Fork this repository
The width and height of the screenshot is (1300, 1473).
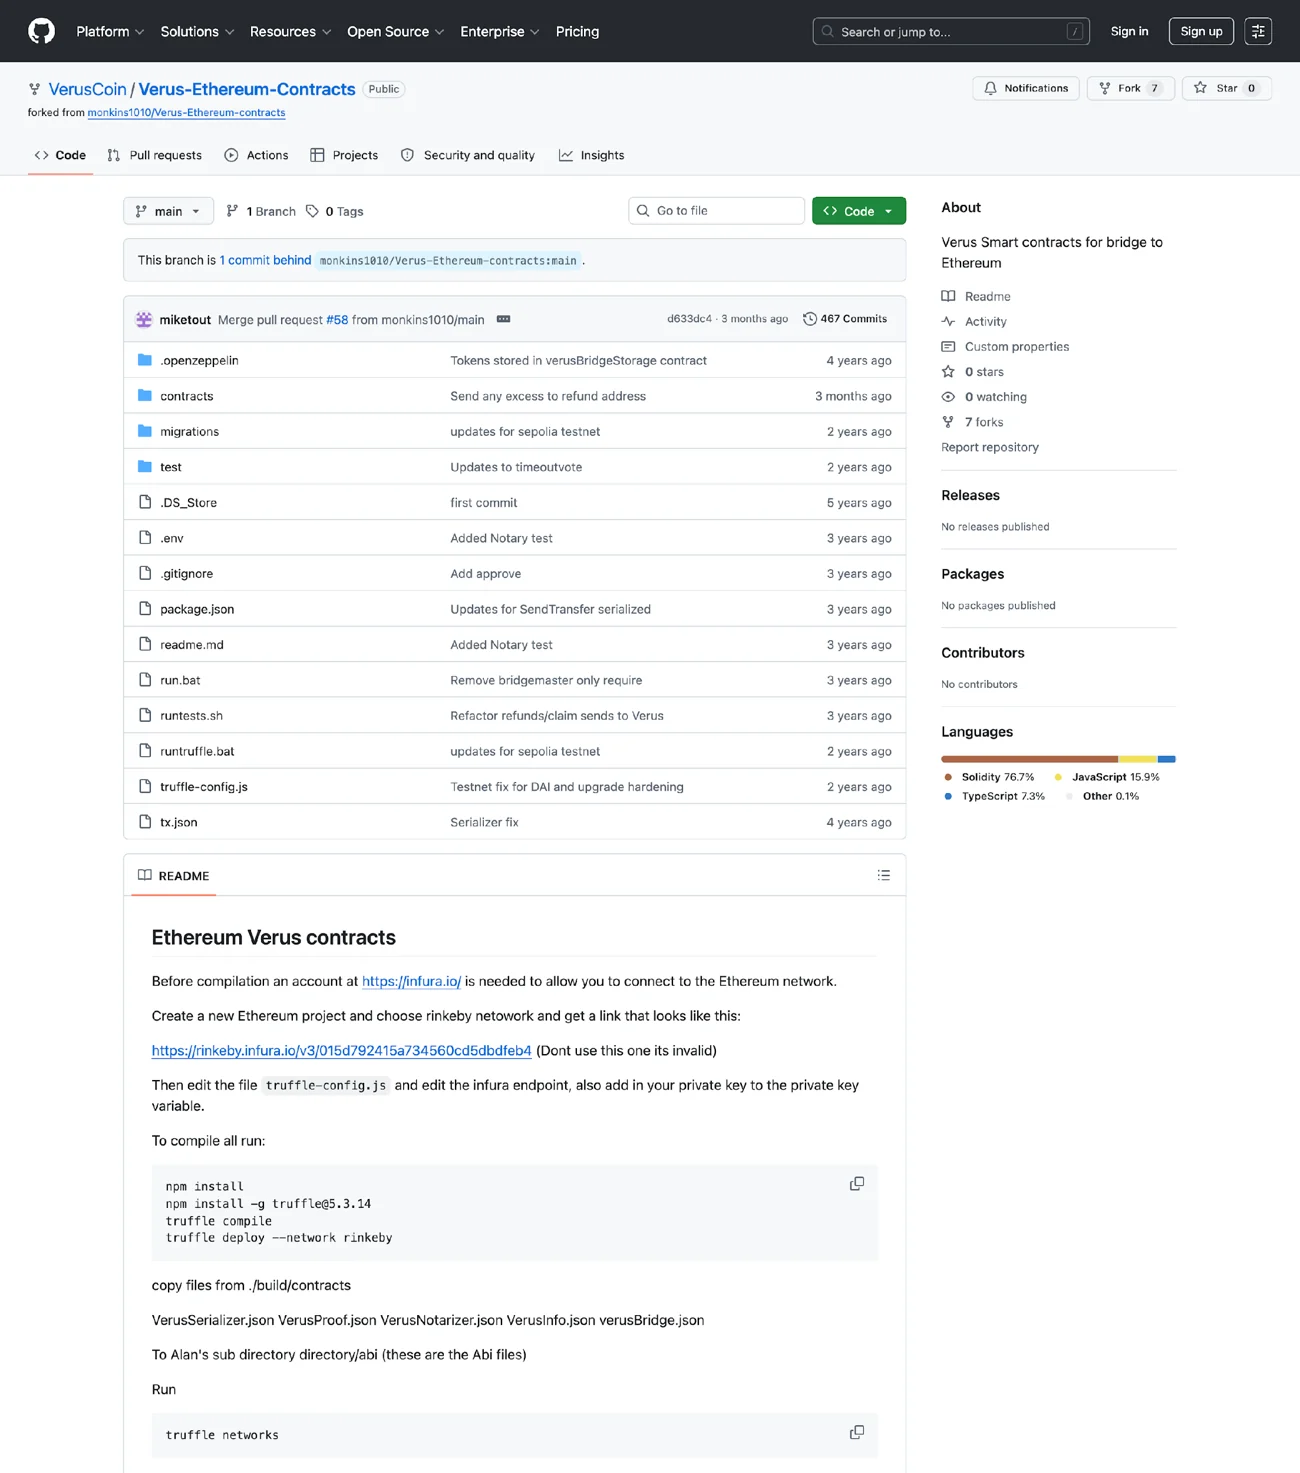click(x=1130, y=88)
